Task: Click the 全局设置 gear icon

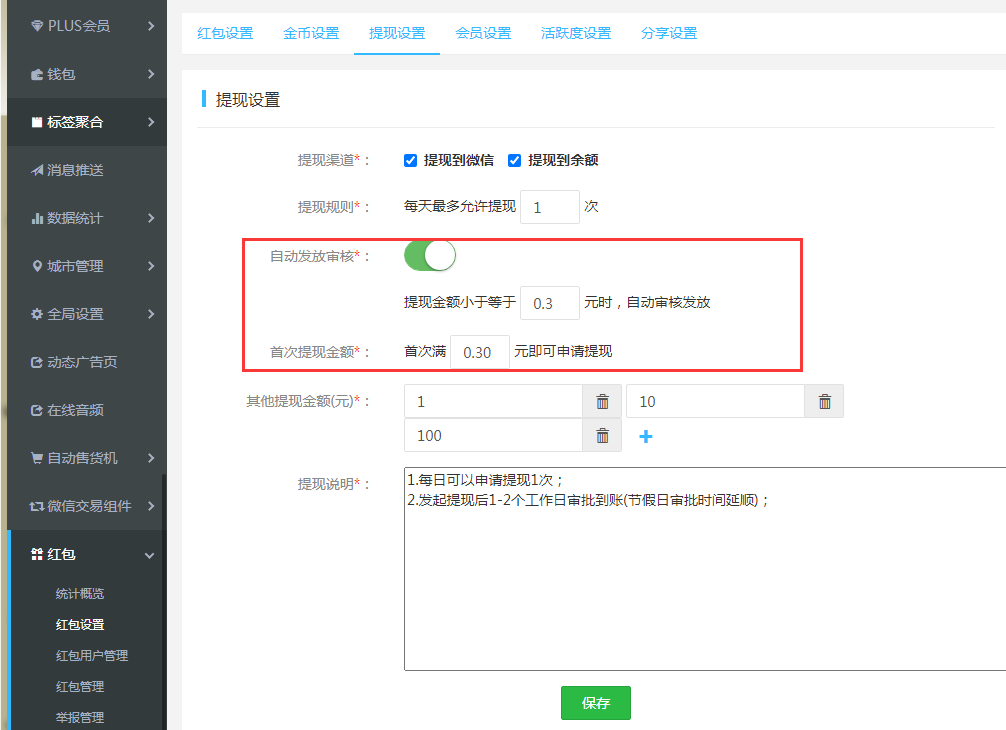Action: click(37, 314)
